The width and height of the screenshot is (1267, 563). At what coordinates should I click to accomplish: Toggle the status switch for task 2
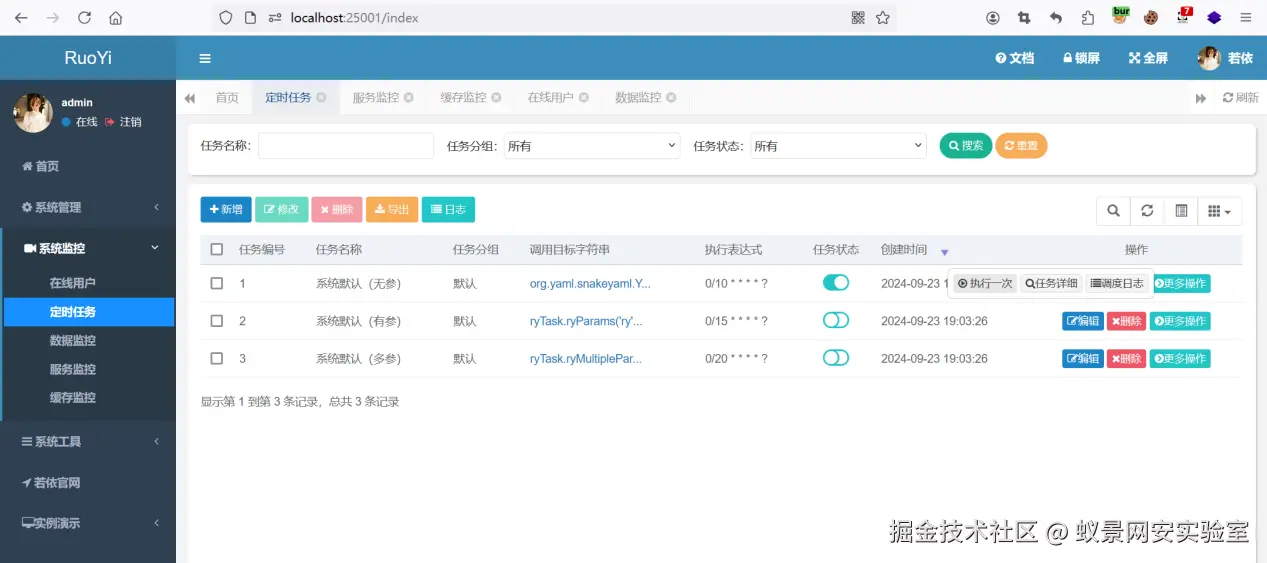(x=836, y=320)
